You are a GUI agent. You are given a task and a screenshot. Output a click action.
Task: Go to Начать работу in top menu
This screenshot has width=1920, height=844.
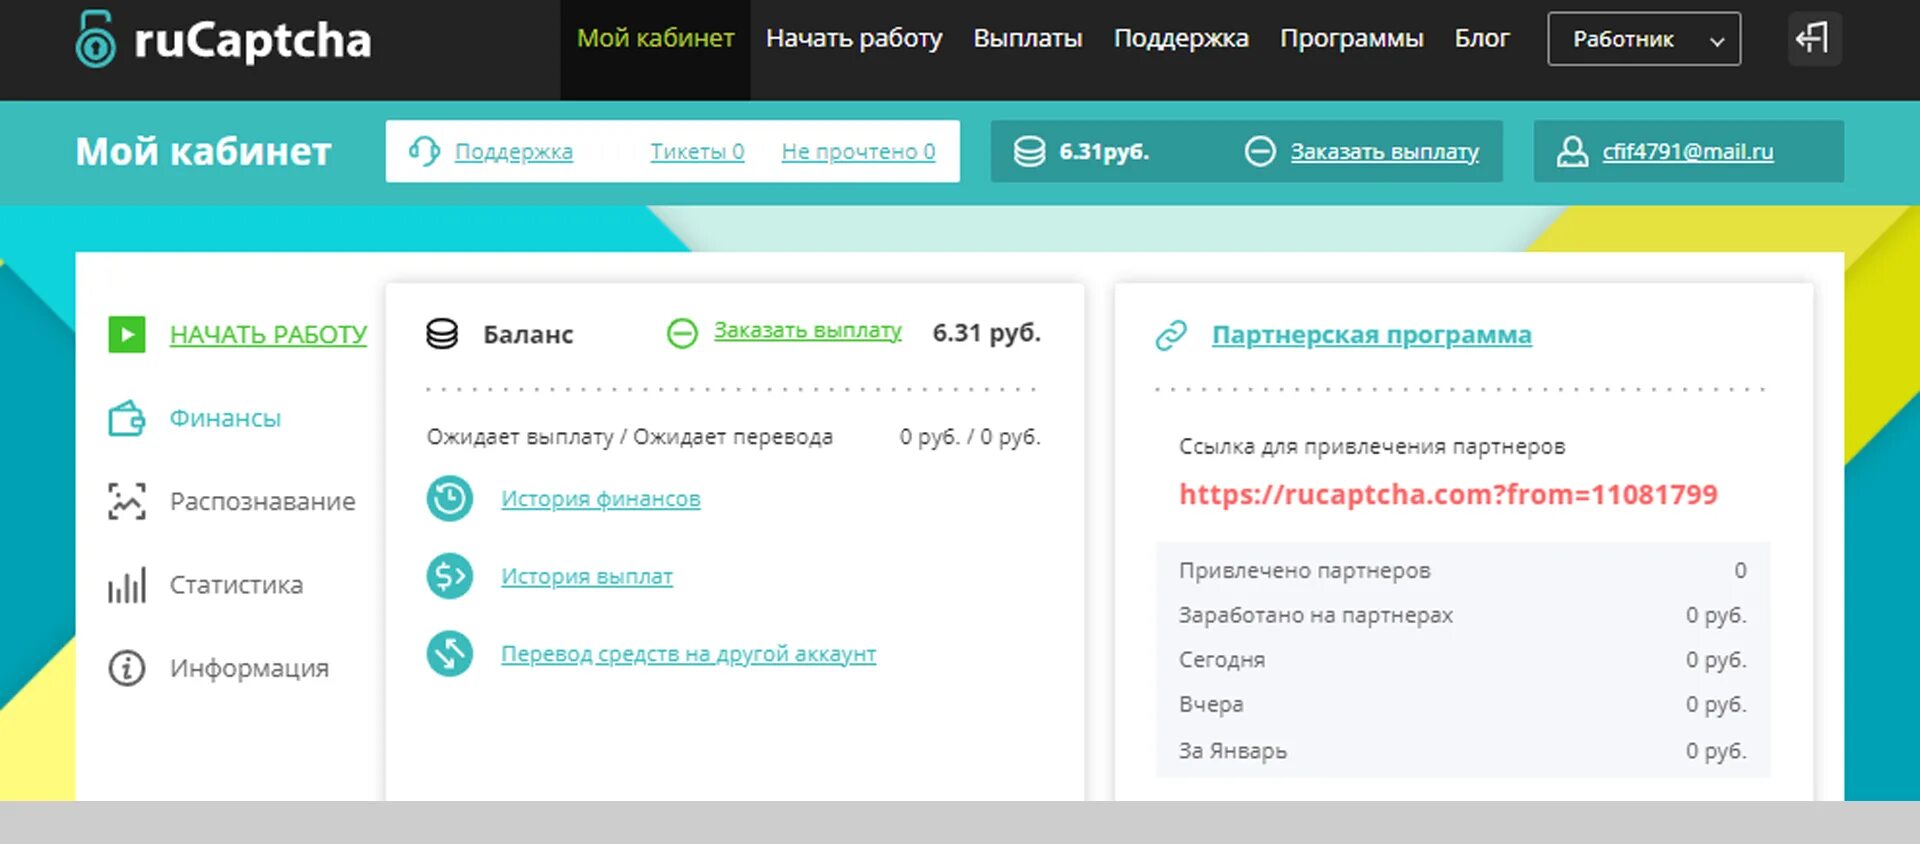click(854, 38)
